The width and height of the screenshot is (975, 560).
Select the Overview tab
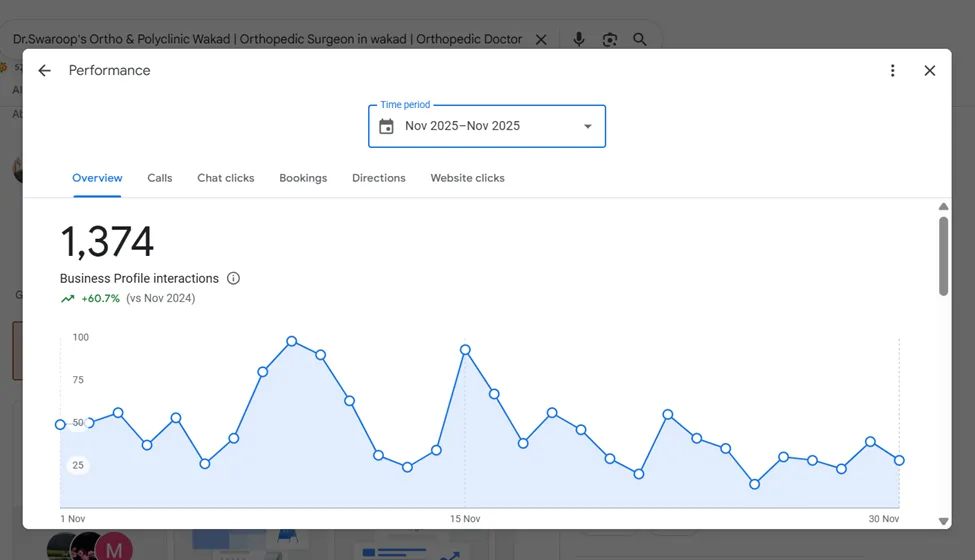pyautogui.click(x=97, y=178)
